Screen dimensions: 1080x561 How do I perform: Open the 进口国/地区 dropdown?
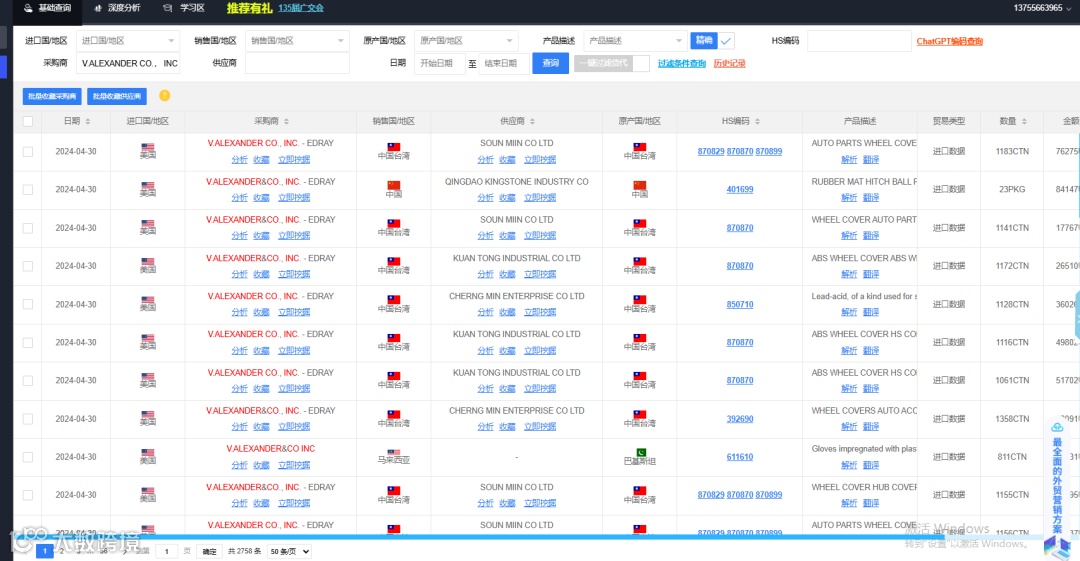tap(127, 41)
